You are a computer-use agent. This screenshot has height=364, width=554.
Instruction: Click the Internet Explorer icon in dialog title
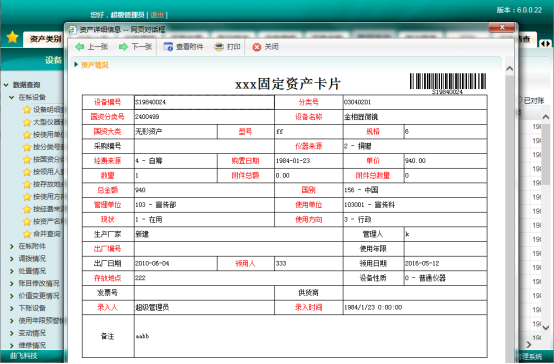pyautogui.click(x=72, y=30)
